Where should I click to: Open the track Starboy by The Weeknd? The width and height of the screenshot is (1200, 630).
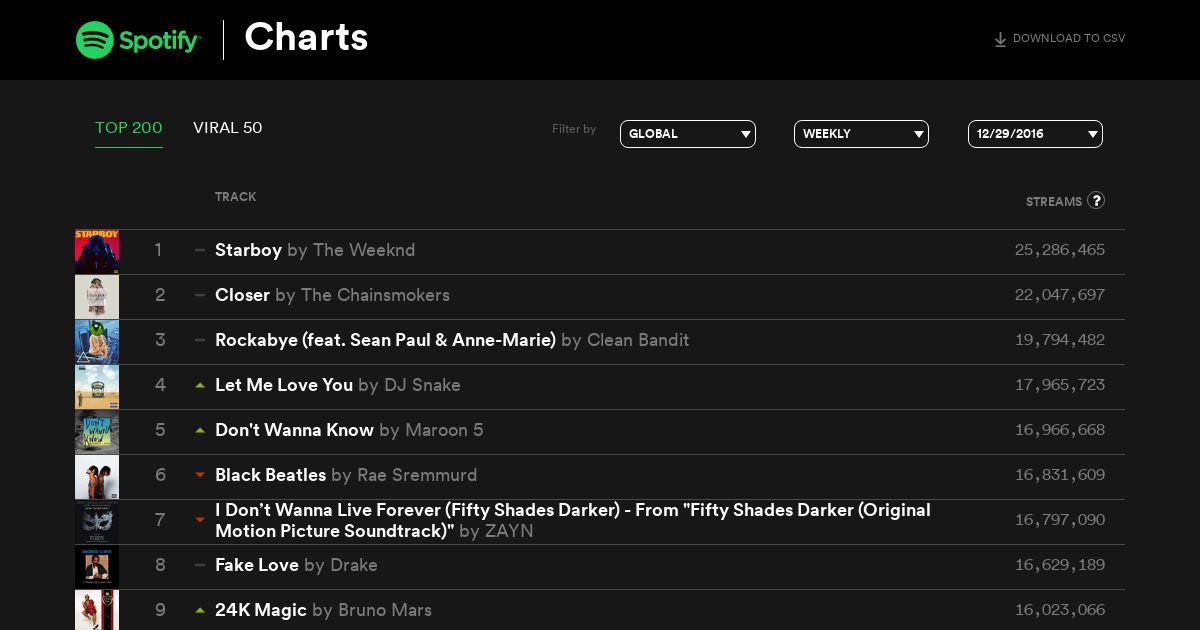[x=315, y=250]
